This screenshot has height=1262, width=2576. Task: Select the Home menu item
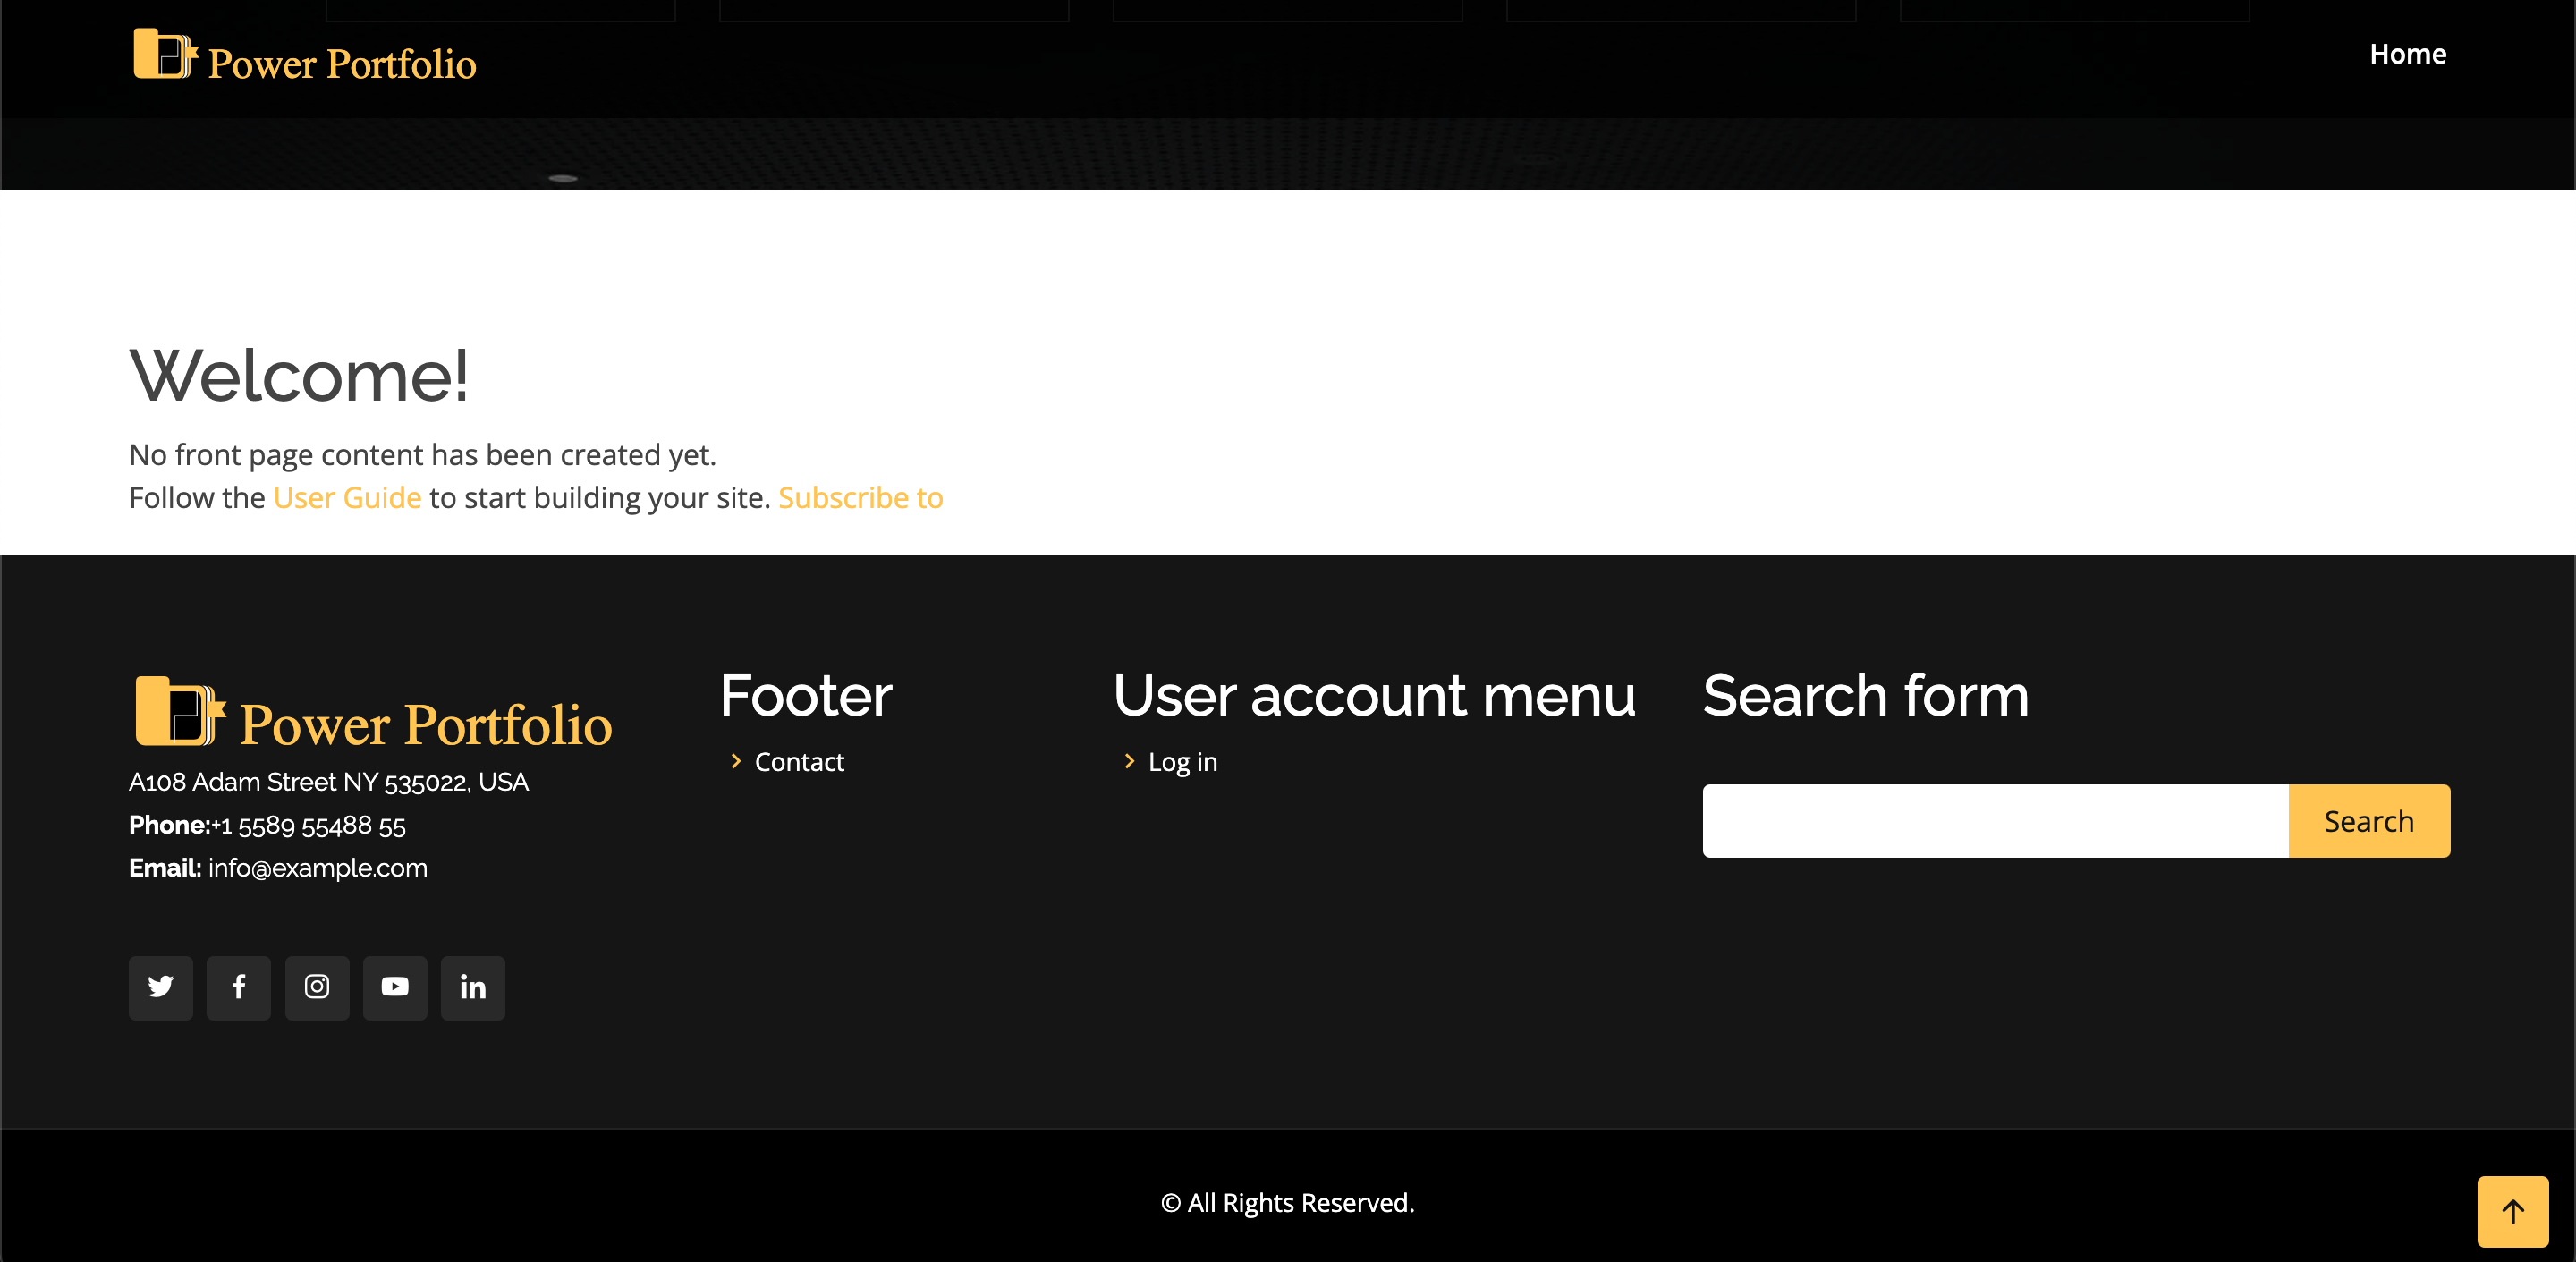[x=2407, y=54]
